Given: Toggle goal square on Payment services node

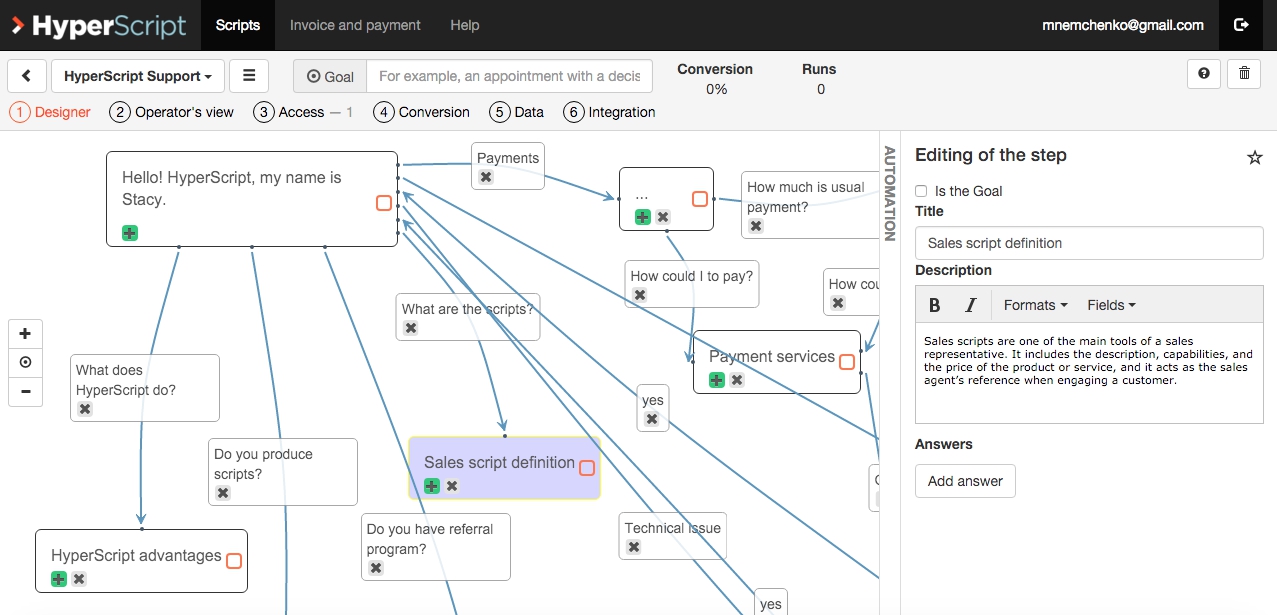Looking at the screenshot, I should [x=847, y=362].
